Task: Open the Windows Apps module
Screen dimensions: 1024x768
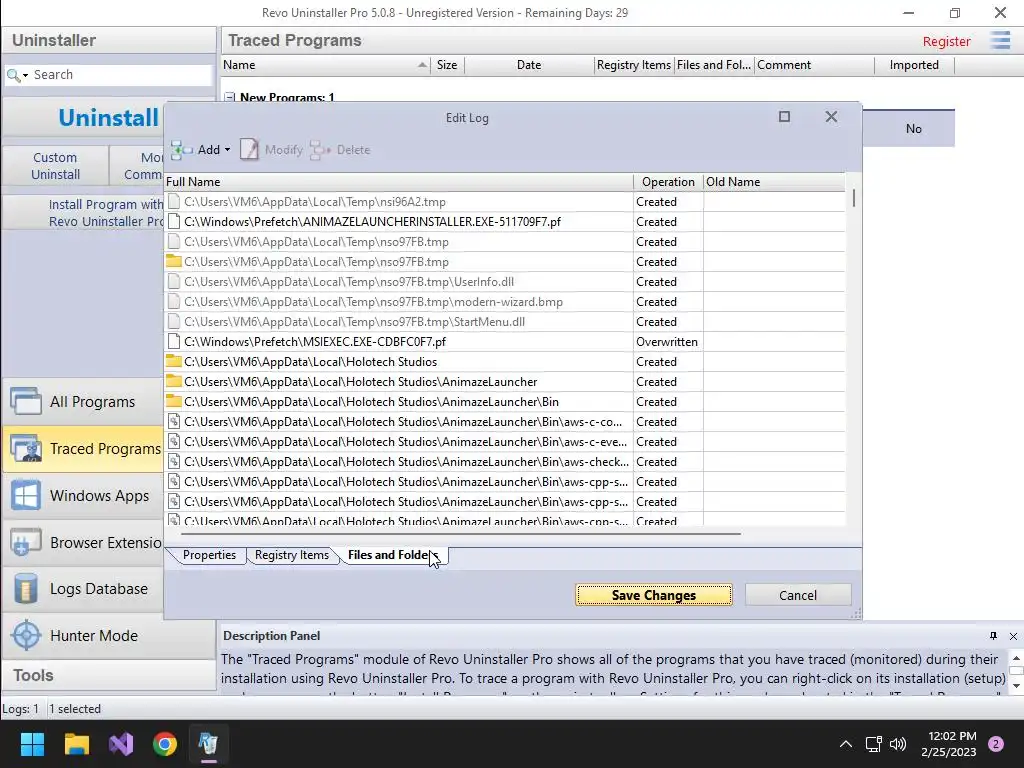Action: click(84, 496)
